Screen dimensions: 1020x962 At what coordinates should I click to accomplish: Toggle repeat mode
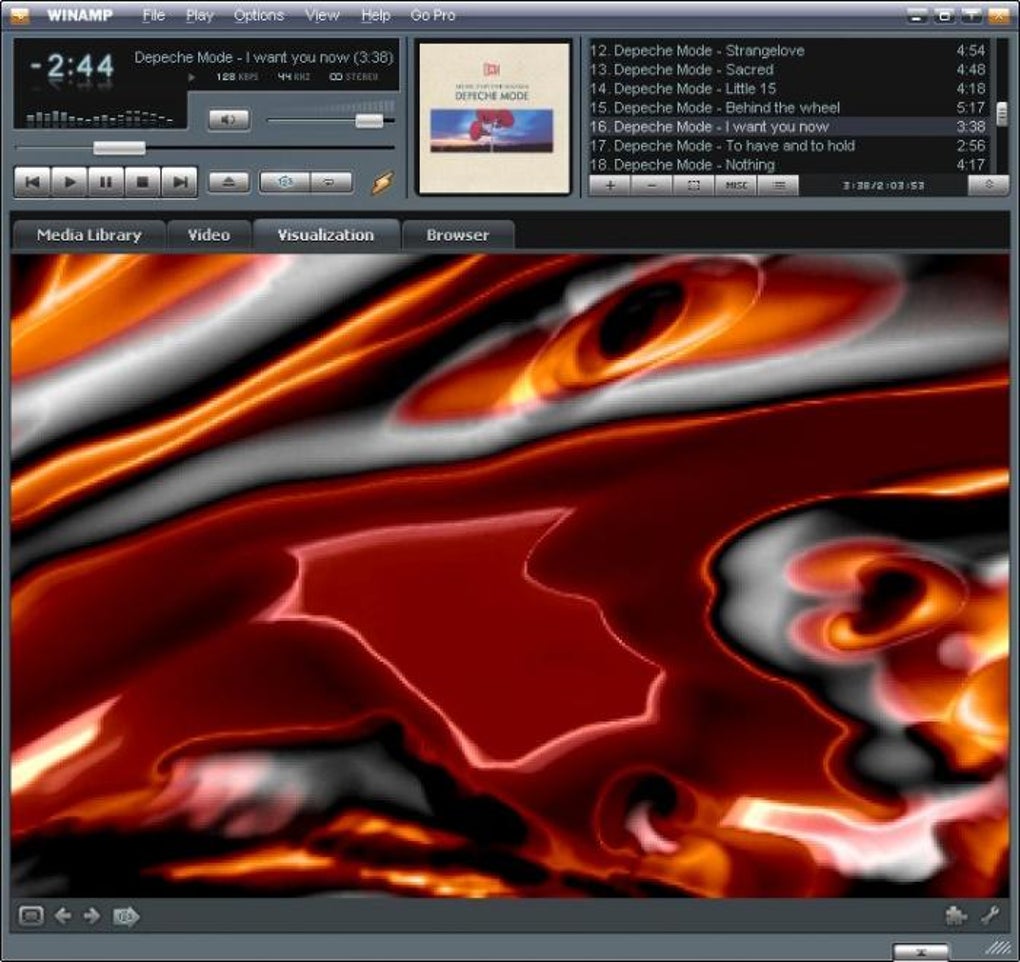[331, 182]
